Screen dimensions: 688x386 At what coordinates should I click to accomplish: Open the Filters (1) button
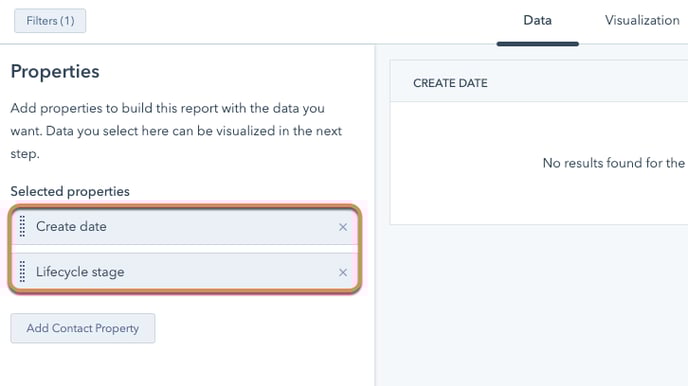click(50, 21)
